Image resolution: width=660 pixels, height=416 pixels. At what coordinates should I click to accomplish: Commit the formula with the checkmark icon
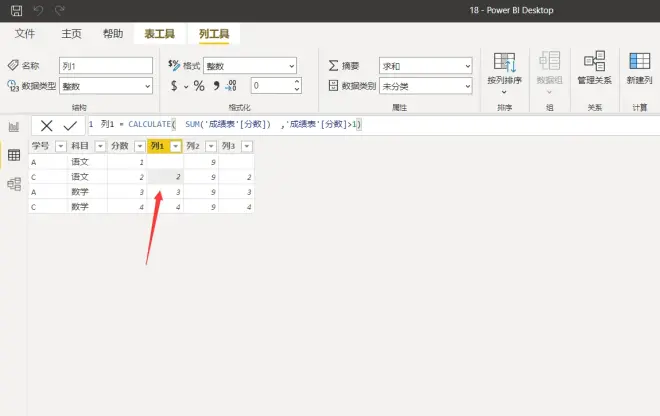point(69,126)
